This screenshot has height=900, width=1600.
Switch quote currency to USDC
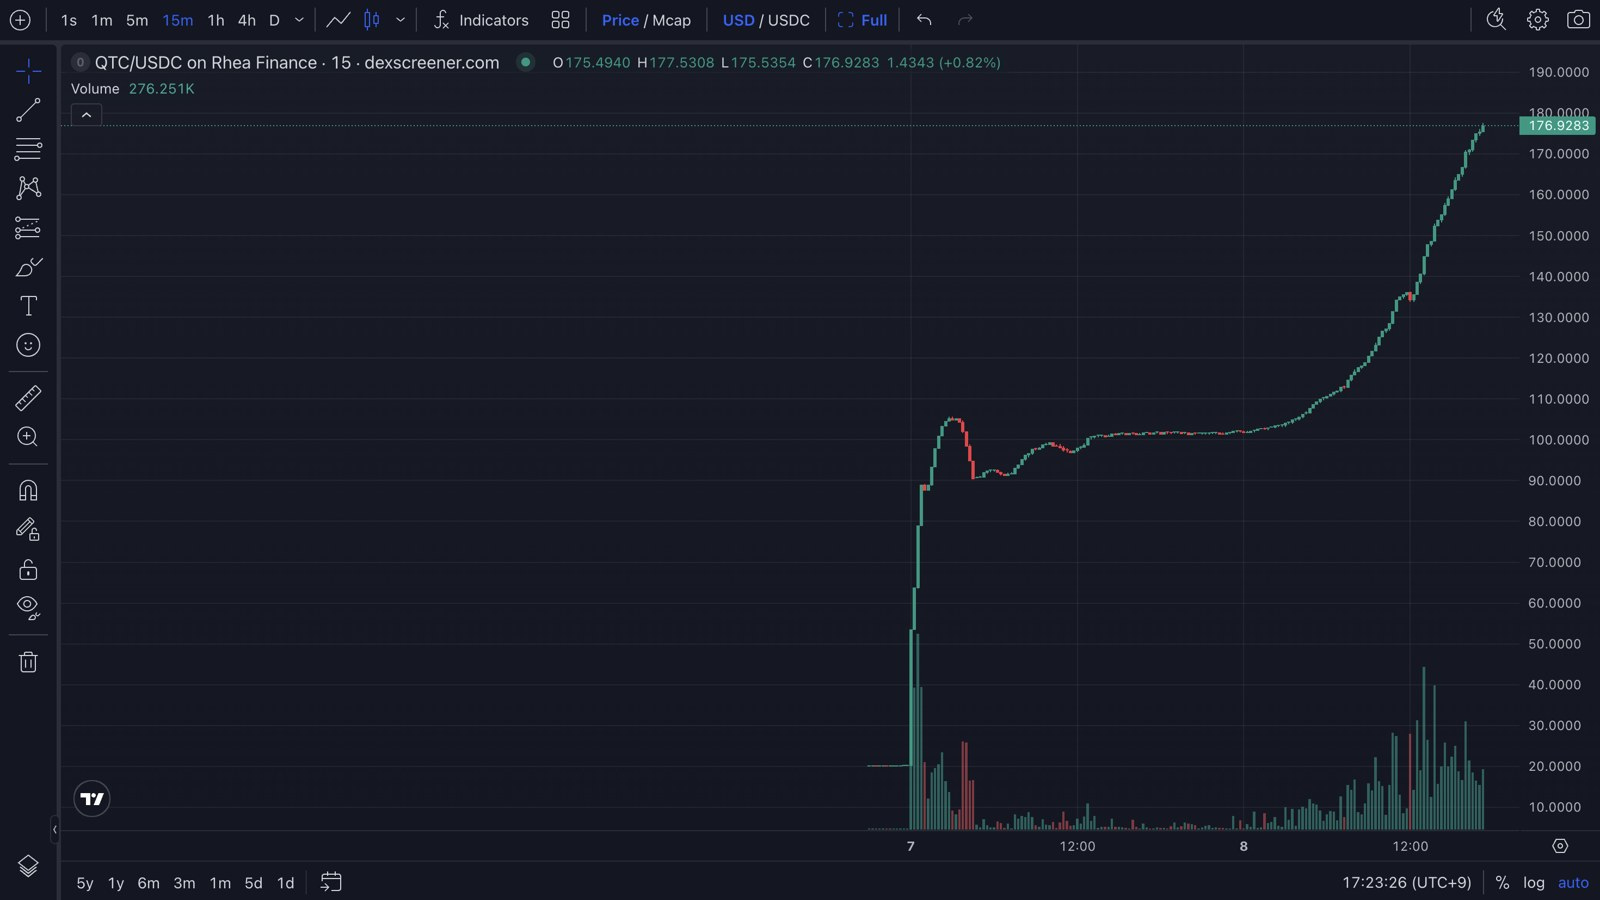788,20
